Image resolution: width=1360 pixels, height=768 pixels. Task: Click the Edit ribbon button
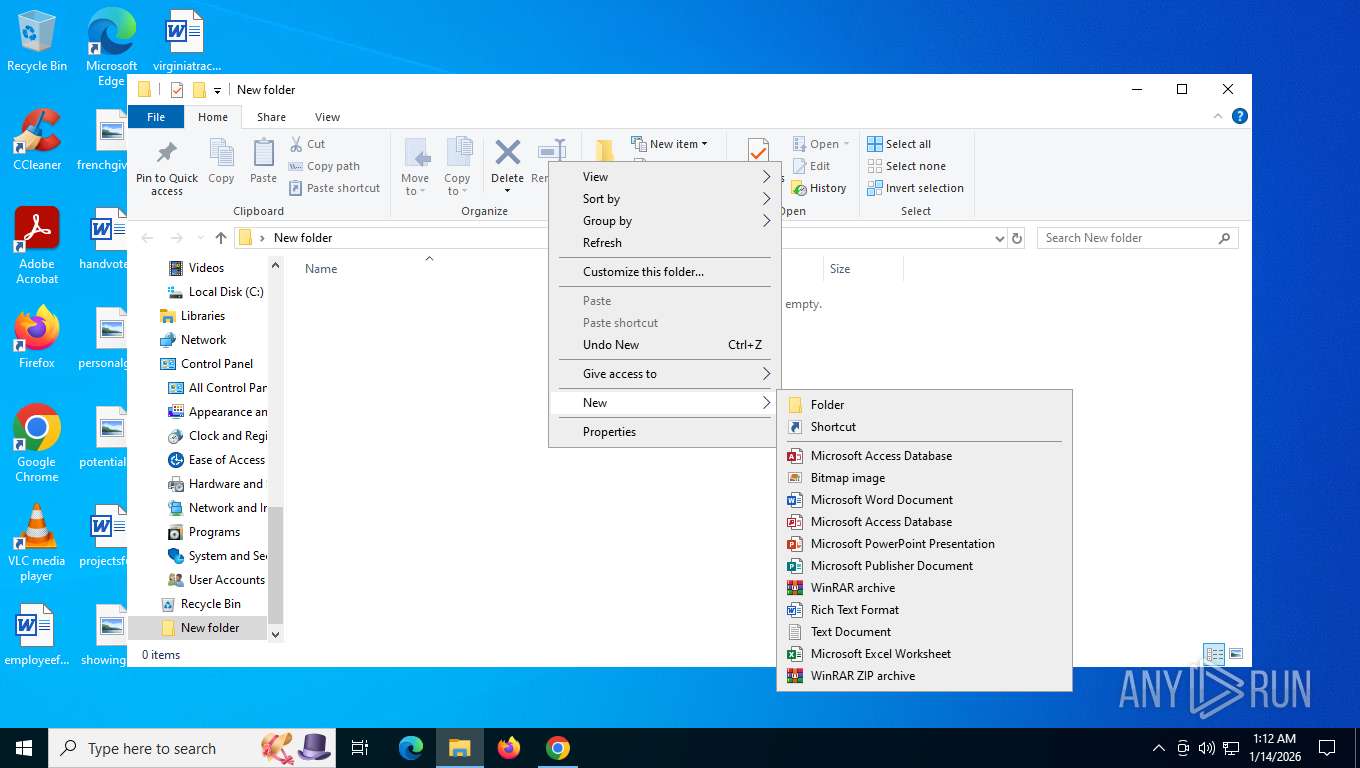click(x=811, y=166)
